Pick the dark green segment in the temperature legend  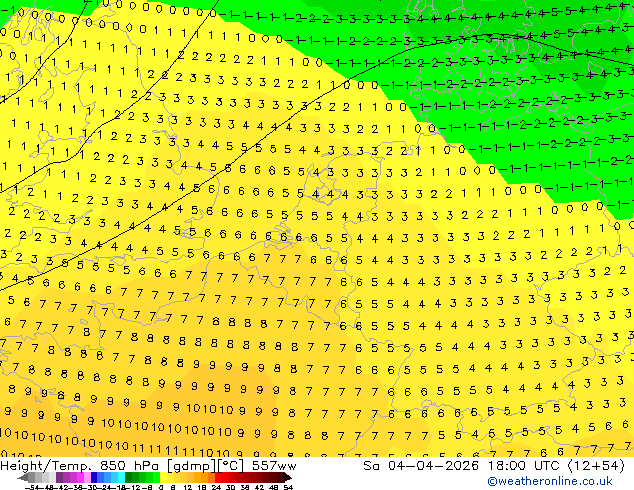(x=129, y=477)
